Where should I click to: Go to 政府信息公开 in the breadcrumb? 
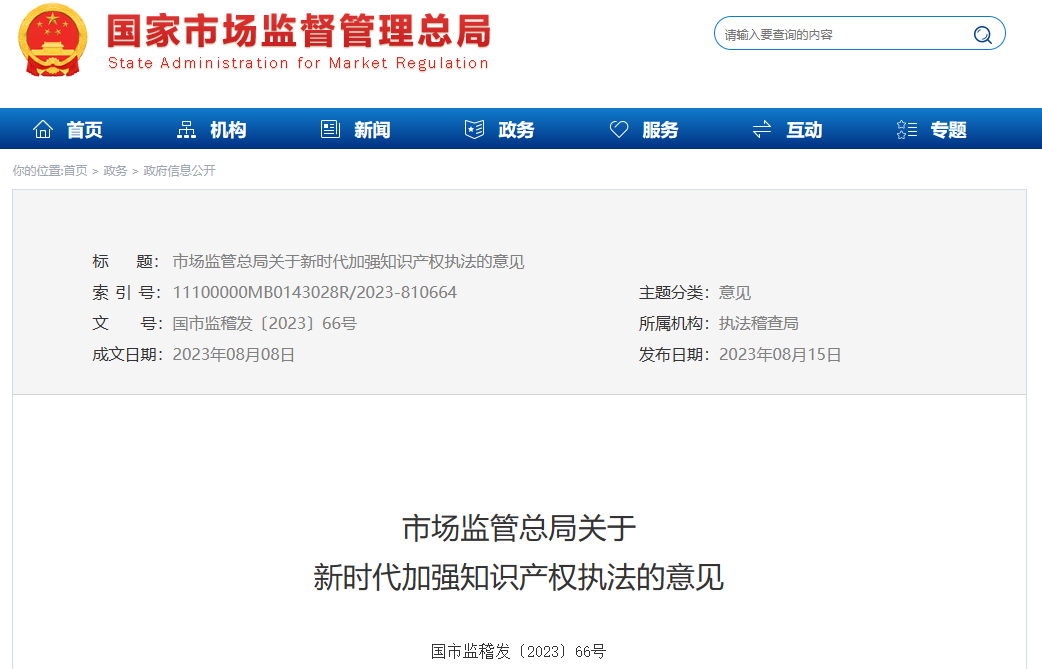point(179,171)
